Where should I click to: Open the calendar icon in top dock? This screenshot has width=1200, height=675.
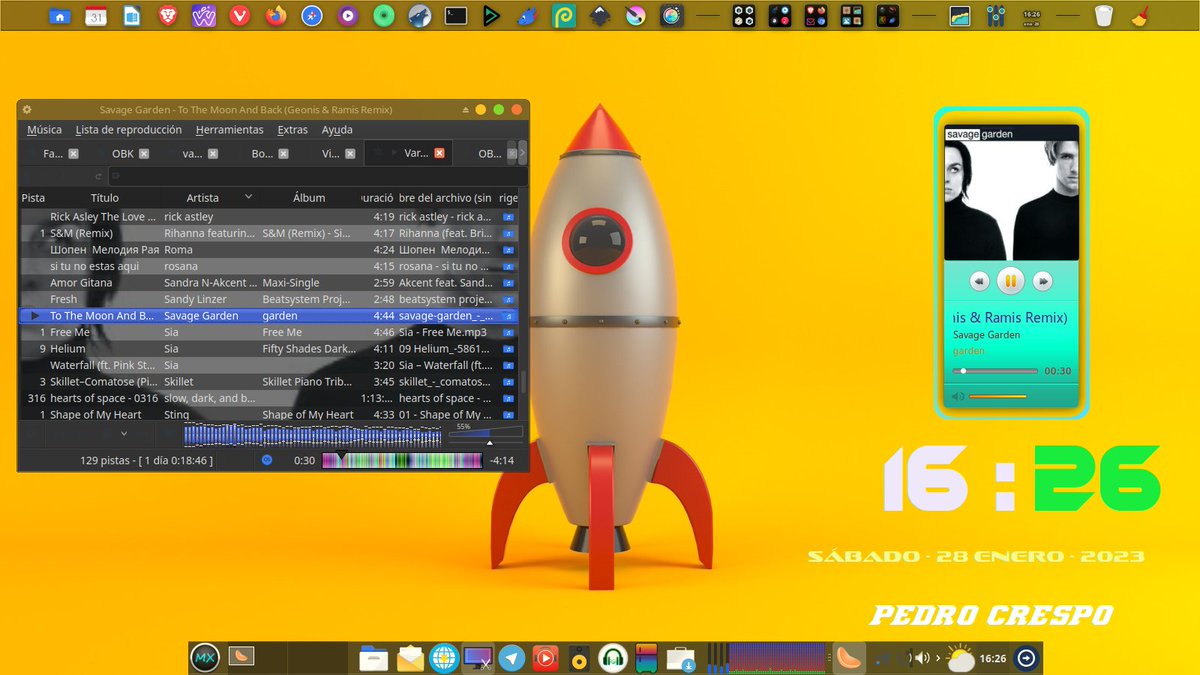click(96, 16)
